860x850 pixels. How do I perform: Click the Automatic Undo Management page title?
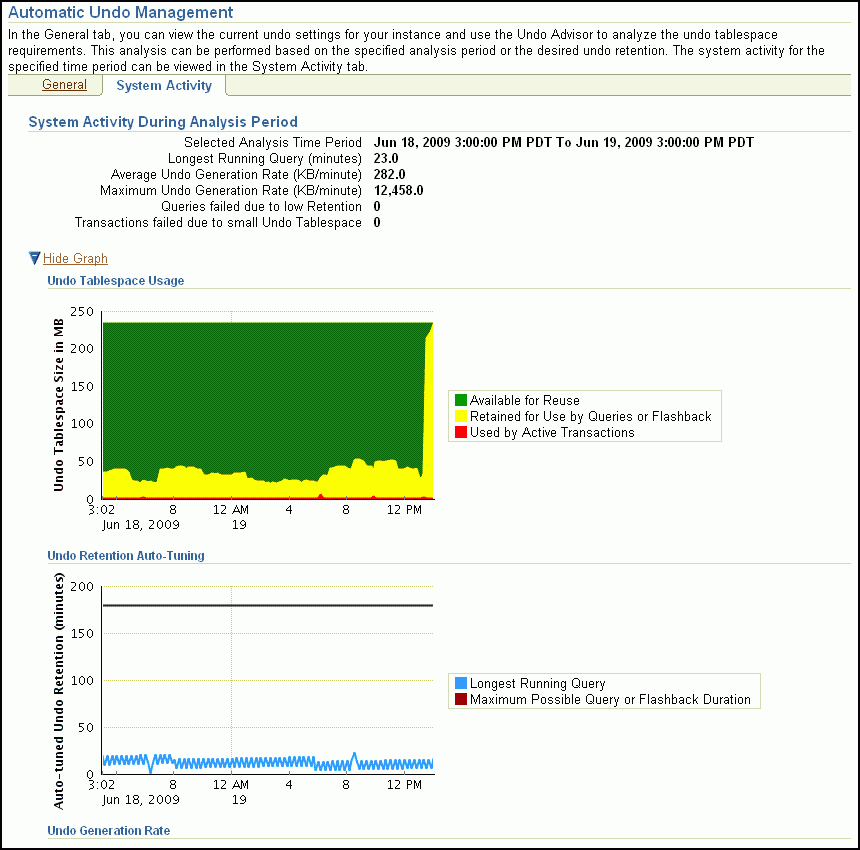click(120, 12)
